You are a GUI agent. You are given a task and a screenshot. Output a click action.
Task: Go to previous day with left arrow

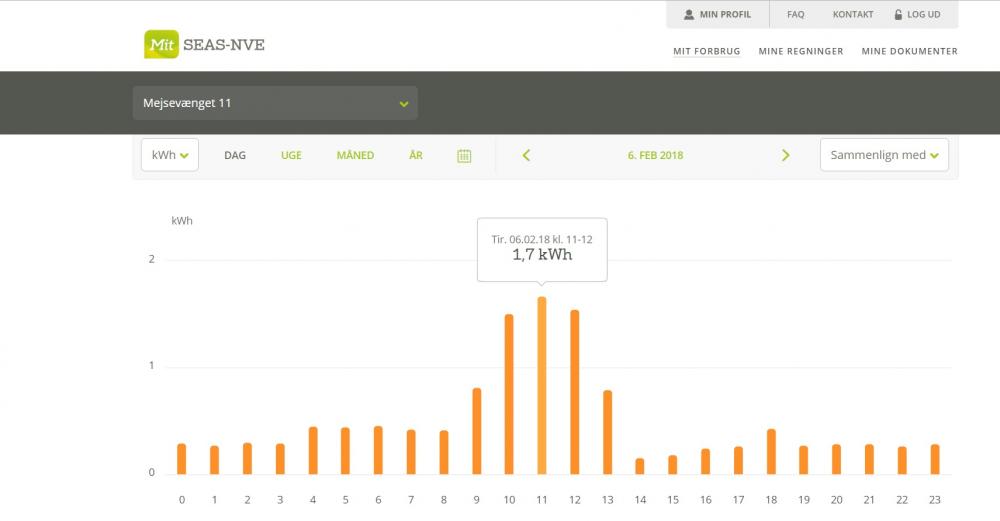click(526, 155)
